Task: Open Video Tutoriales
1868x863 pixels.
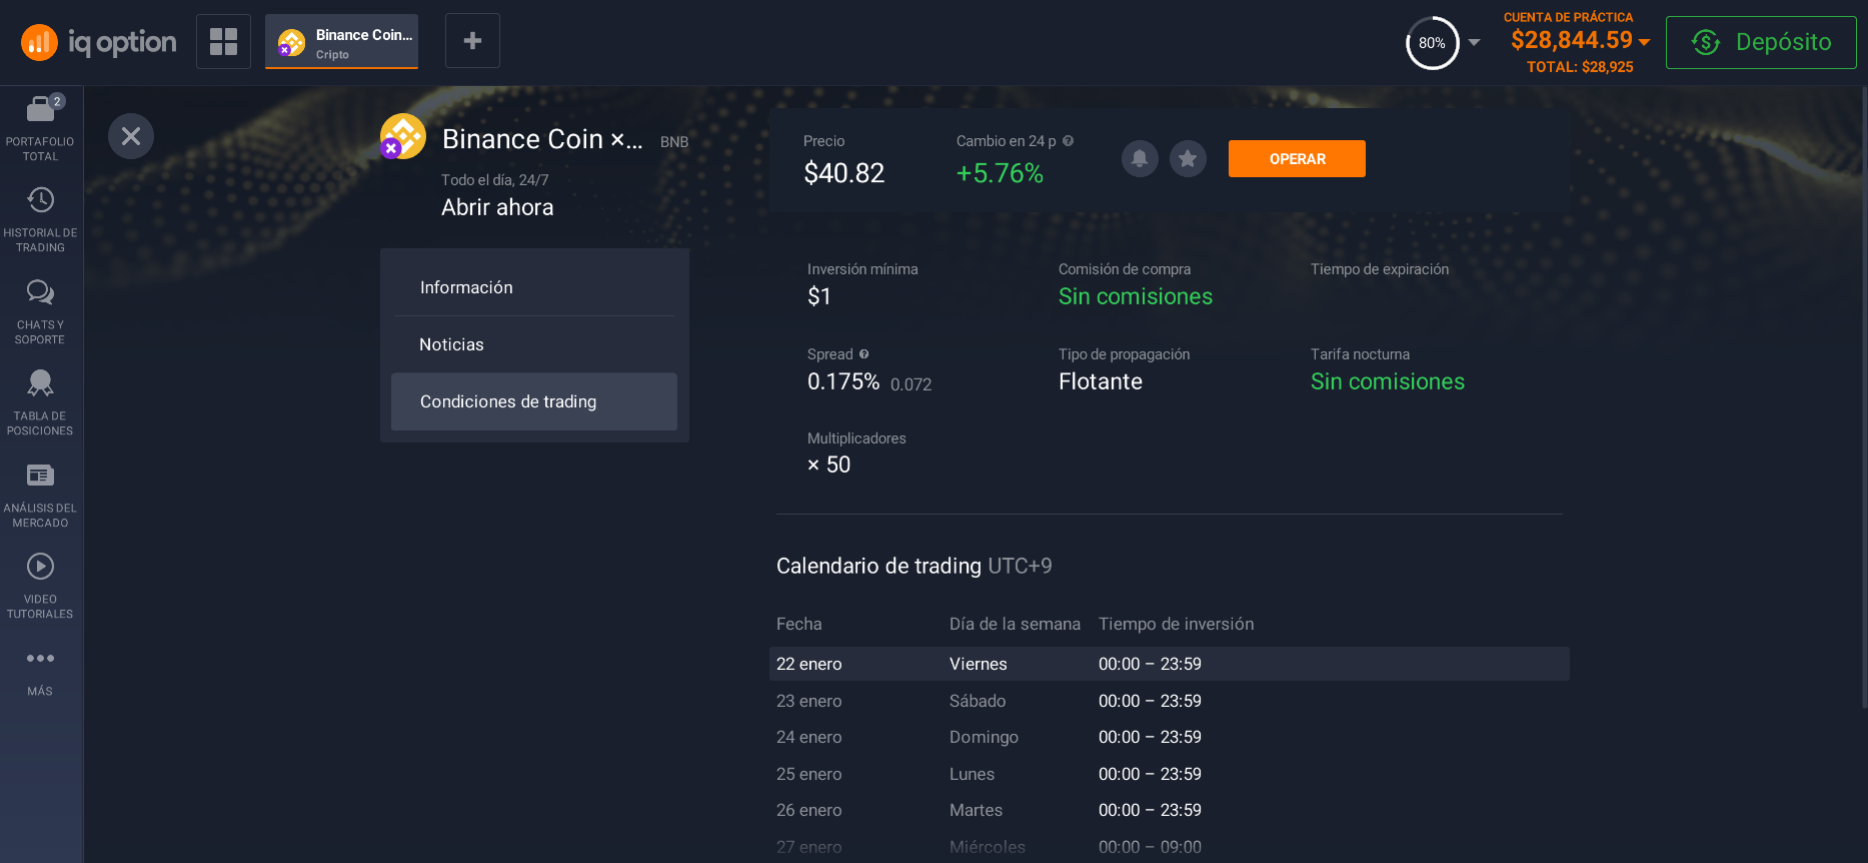Action: [40, 586]
